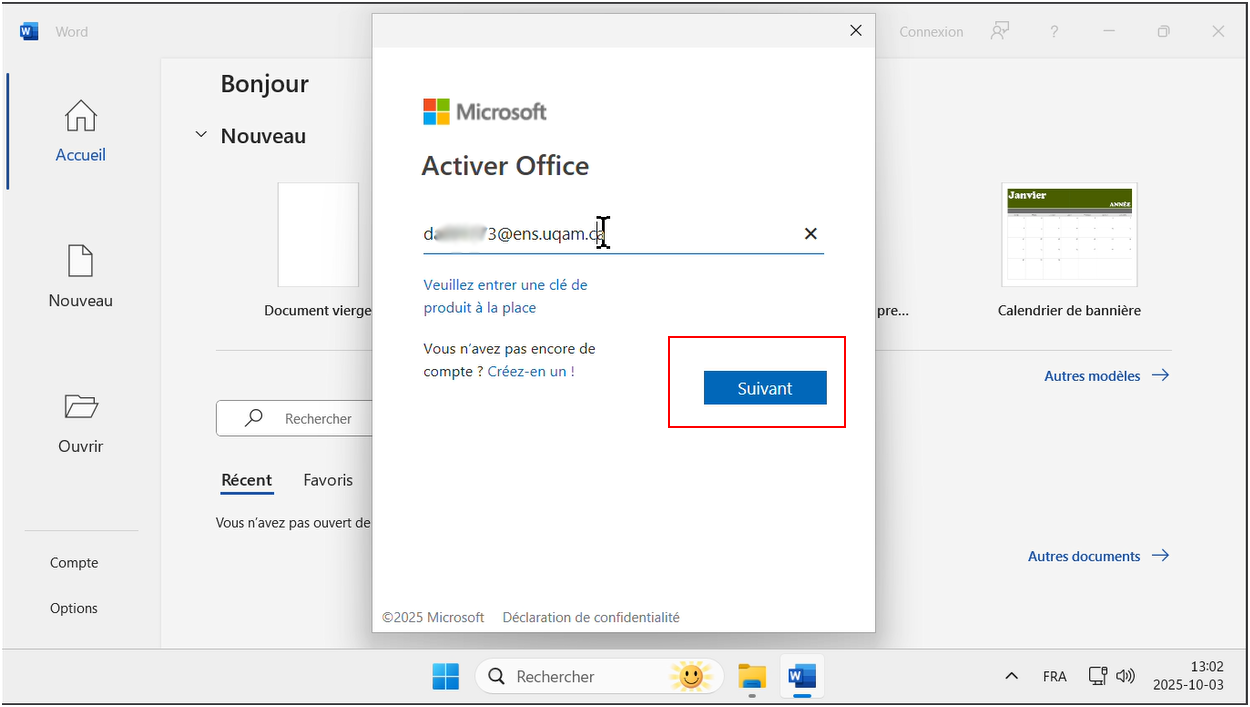The height and width of the screenshot is (707, 1250).
Task: Click the enter product key link
Action: pos(505,296)
